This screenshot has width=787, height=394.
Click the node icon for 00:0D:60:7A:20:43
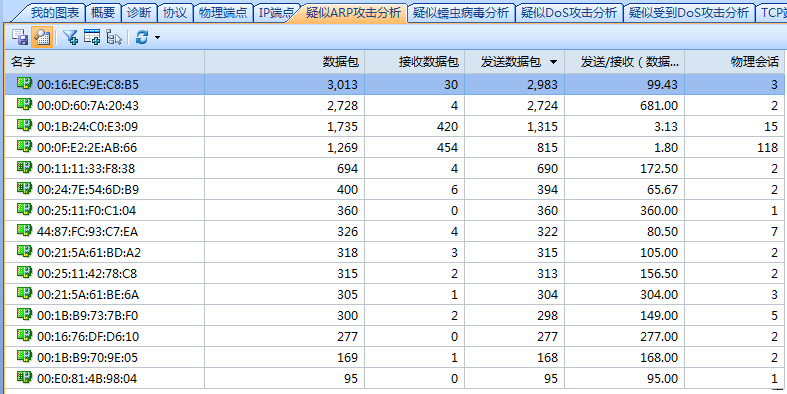click(25, 104)
